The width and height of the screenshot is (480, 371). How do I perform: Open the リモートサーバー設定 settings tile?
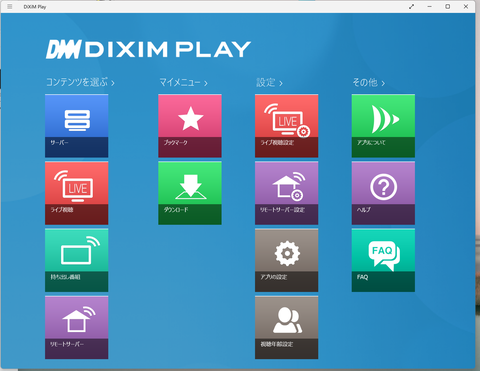(x=287, y=193)
